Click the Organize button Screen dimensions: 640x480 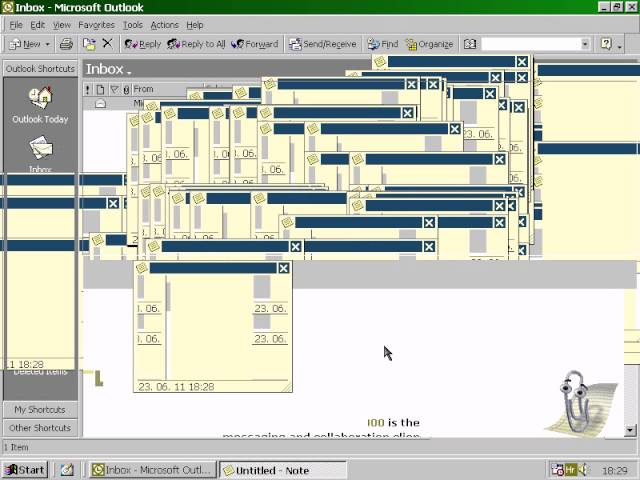click(429, 44)
